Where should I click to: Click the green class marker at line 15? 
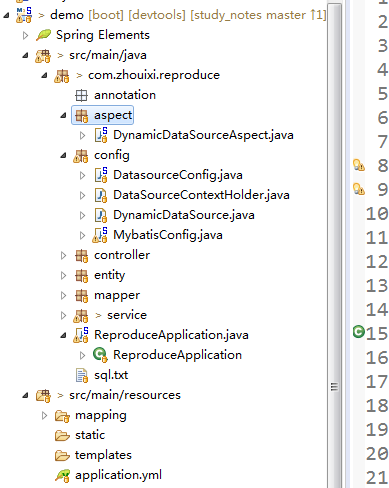pyautogui.click(x=359, y=332)
